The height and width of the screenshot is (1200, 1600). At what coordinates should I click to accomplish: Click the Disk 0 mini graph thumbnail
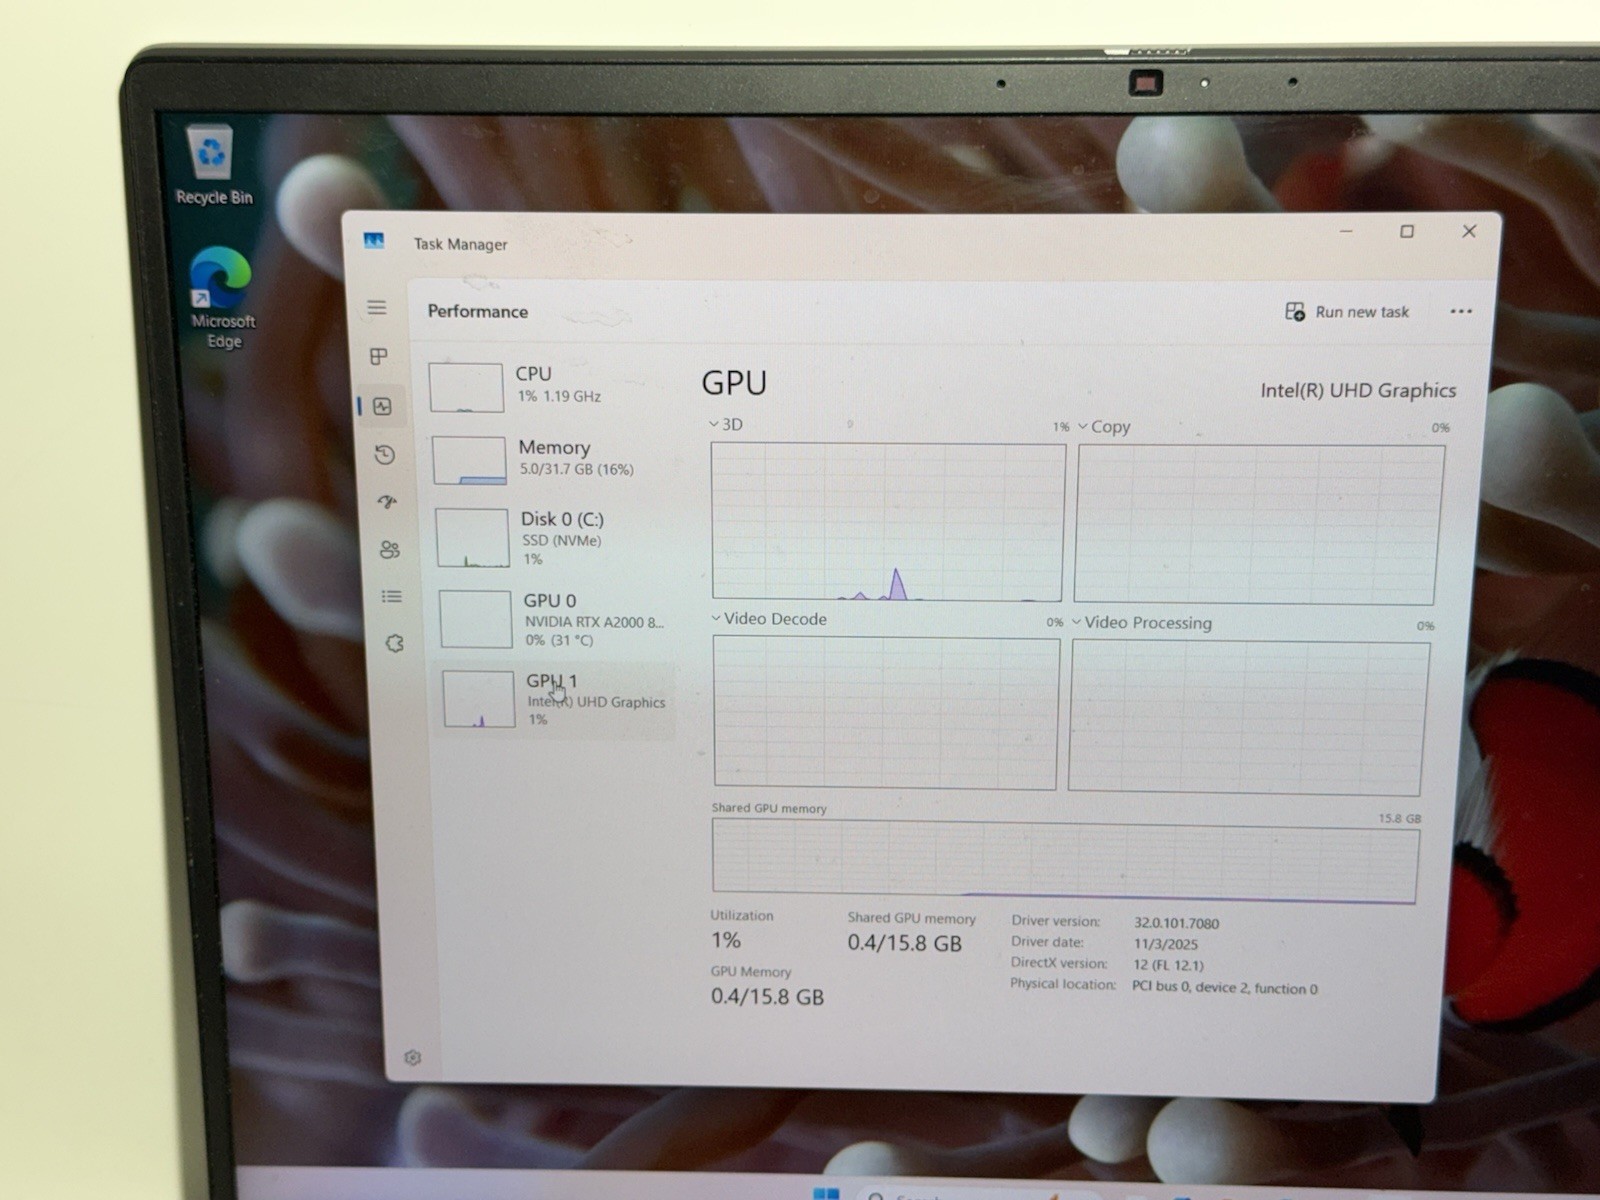tap(472, 537)
